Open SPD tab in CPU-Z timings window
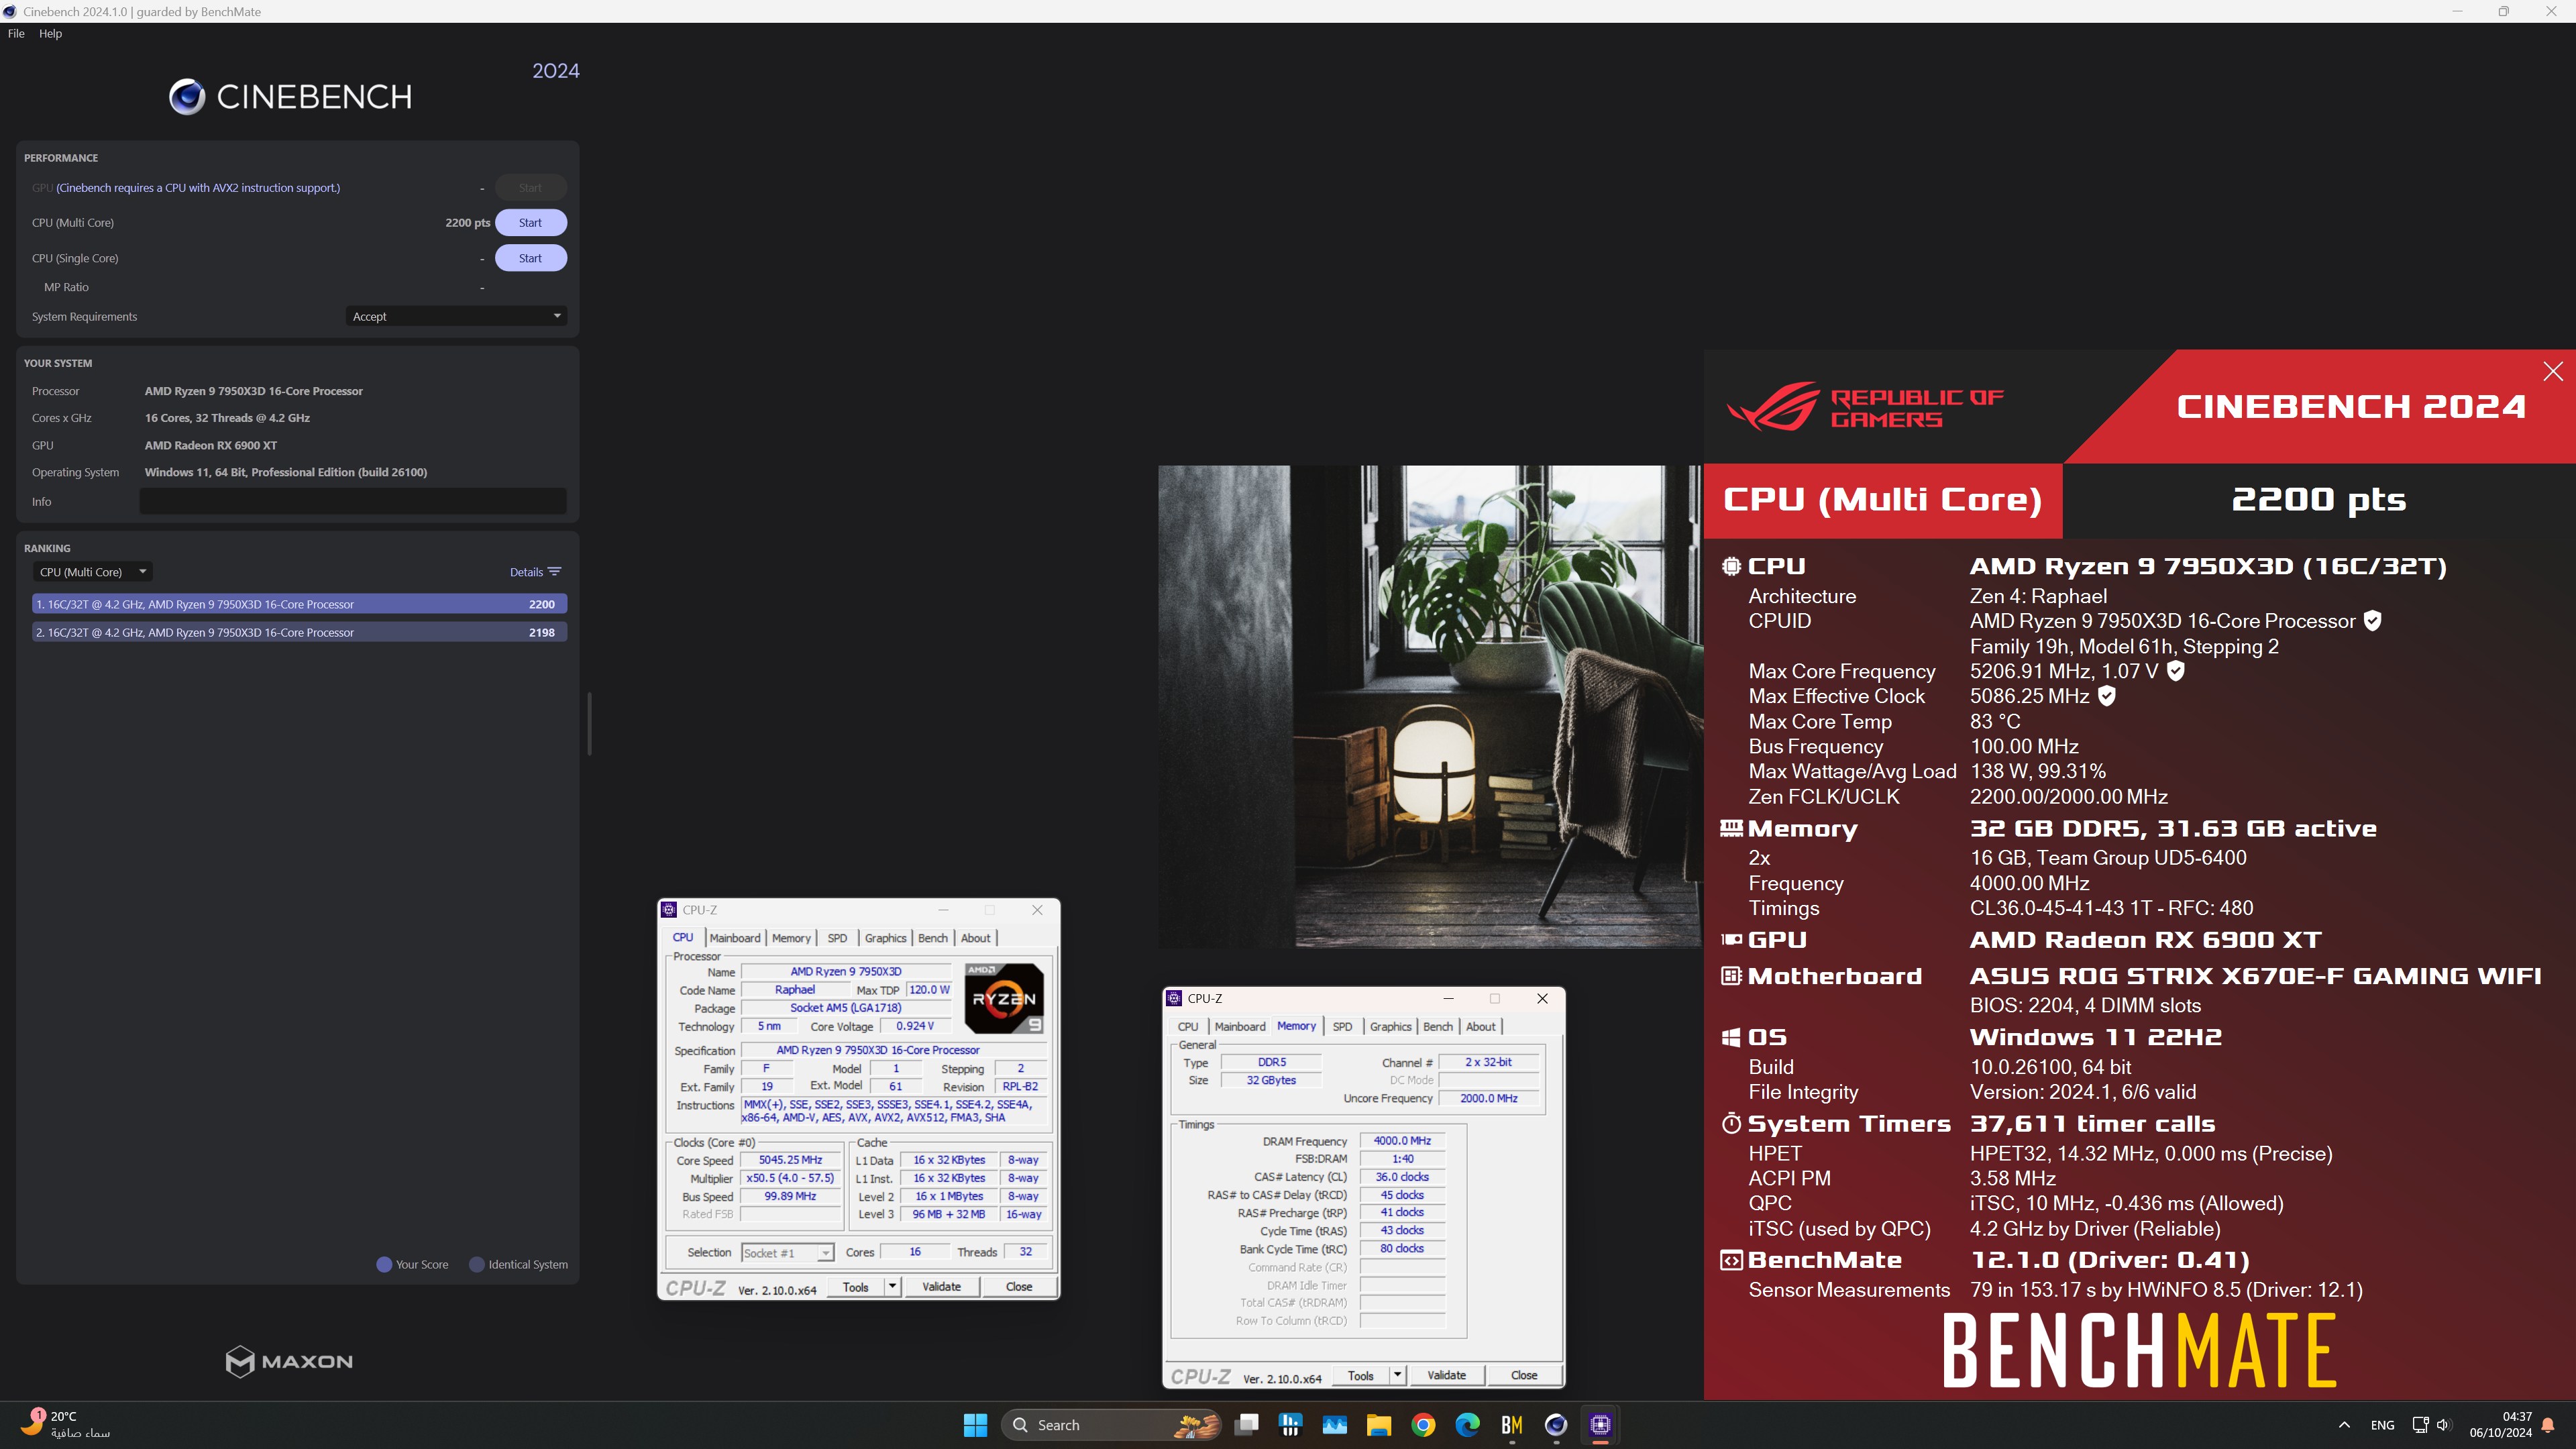The image size is (2576, 1449). (1342, 1026)
